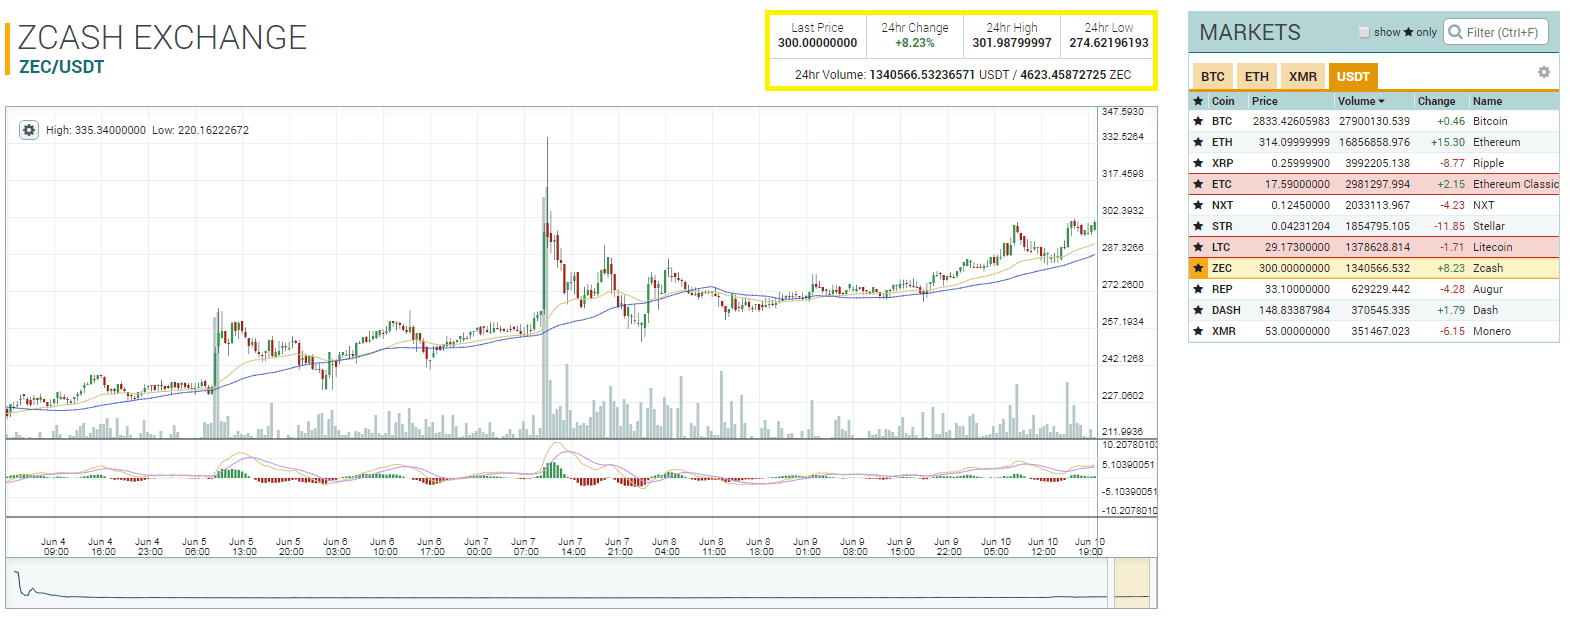The width and height of the screenshot is (1569, 619).
Task: Click the Augur market name
Action: [1487, 289]
